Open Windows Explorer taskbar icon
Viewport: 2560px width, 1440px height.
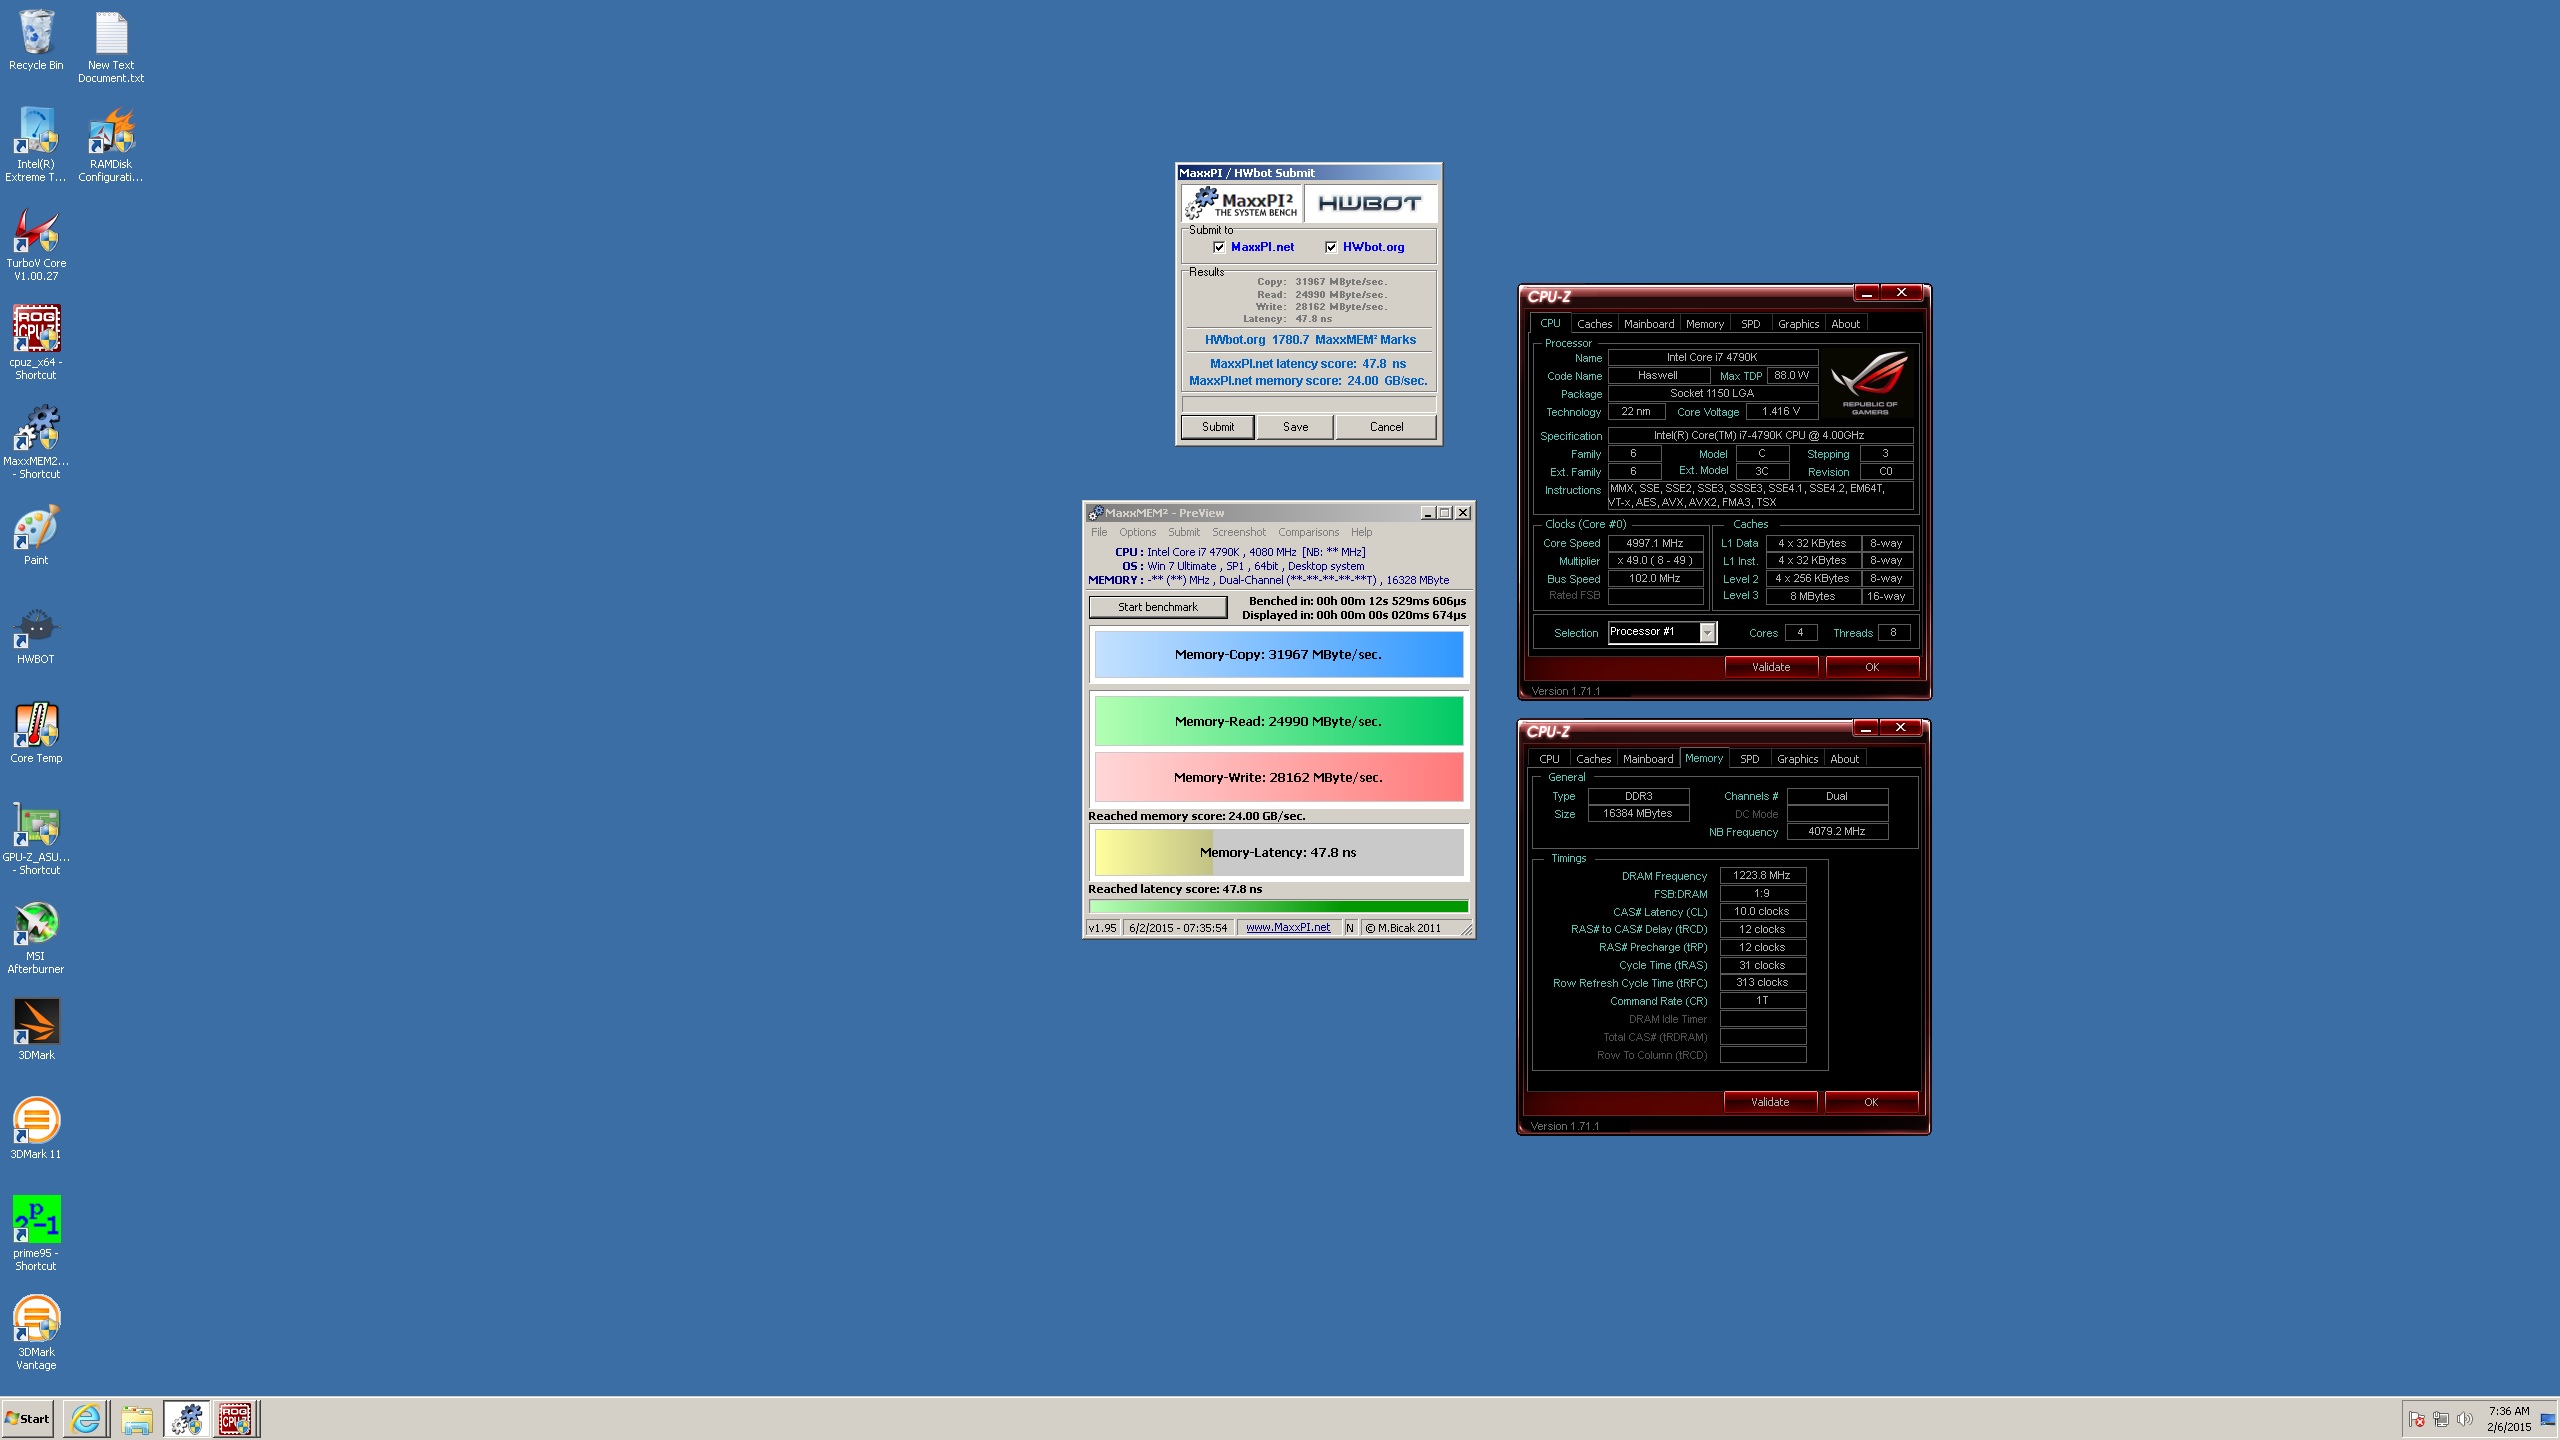pyautogui.click(x=136, y=1419)
